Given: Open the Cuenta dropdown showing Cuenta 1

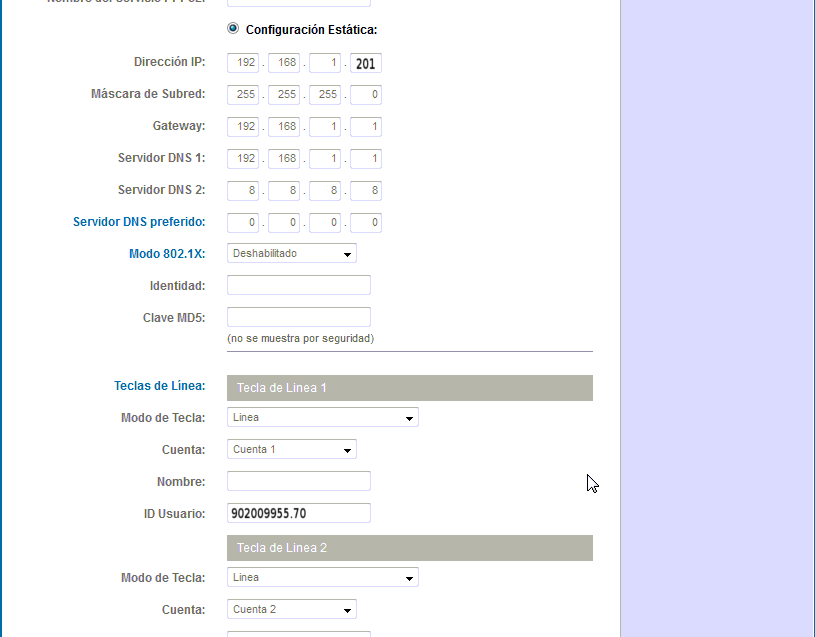Looking at the screenshot, I should coord(291,449).
